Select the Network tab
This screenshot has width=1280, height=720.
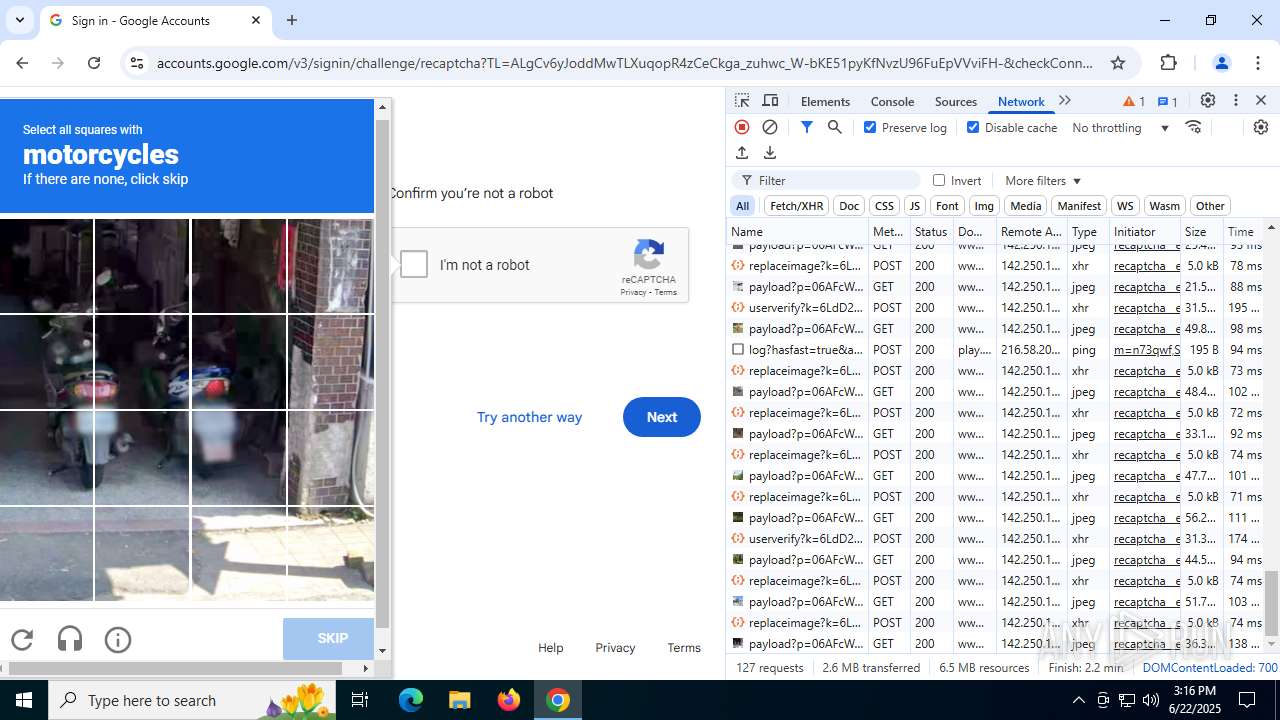click(1021, 101)
